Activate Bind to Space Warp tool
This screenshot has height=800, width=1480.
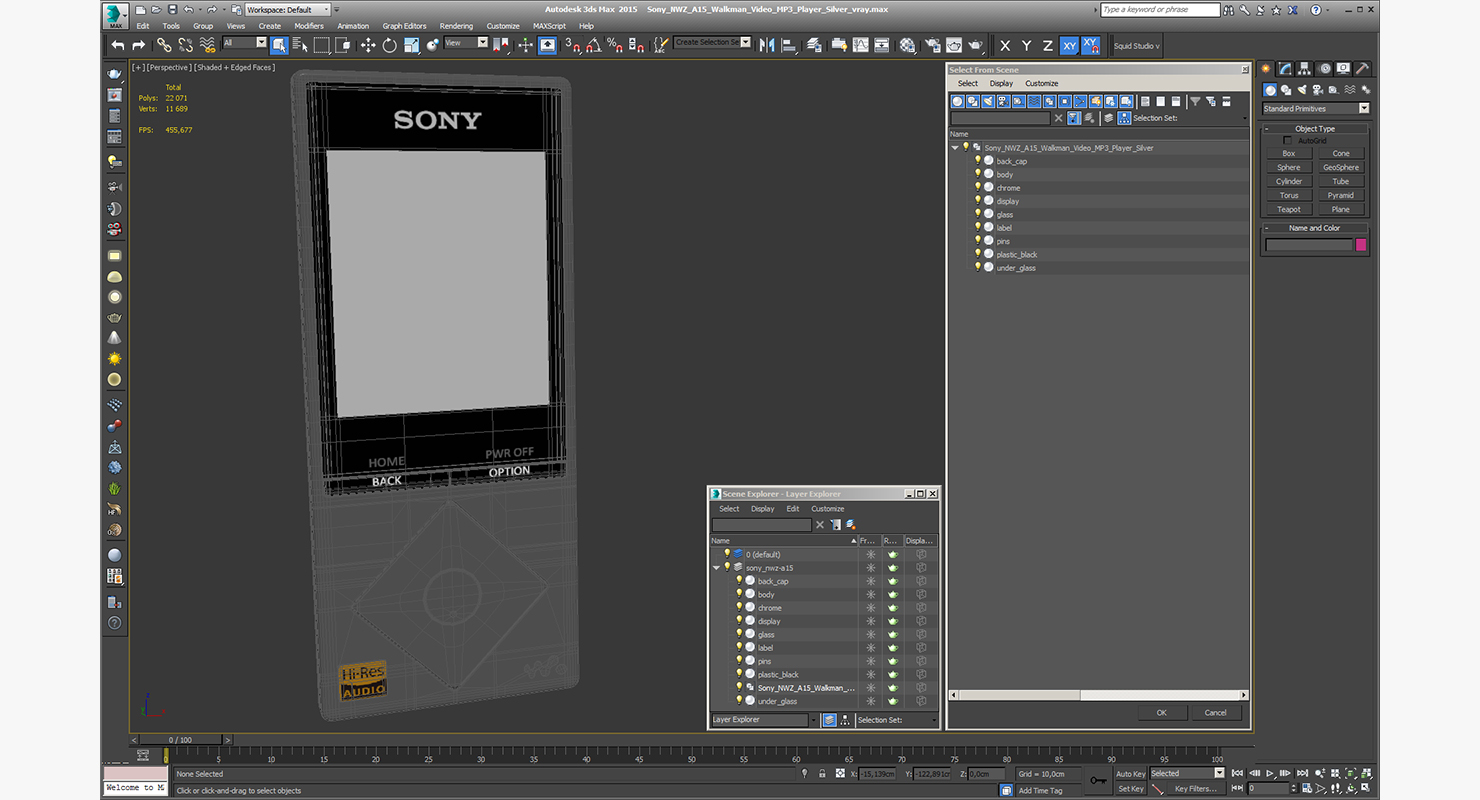pos(208,45)
